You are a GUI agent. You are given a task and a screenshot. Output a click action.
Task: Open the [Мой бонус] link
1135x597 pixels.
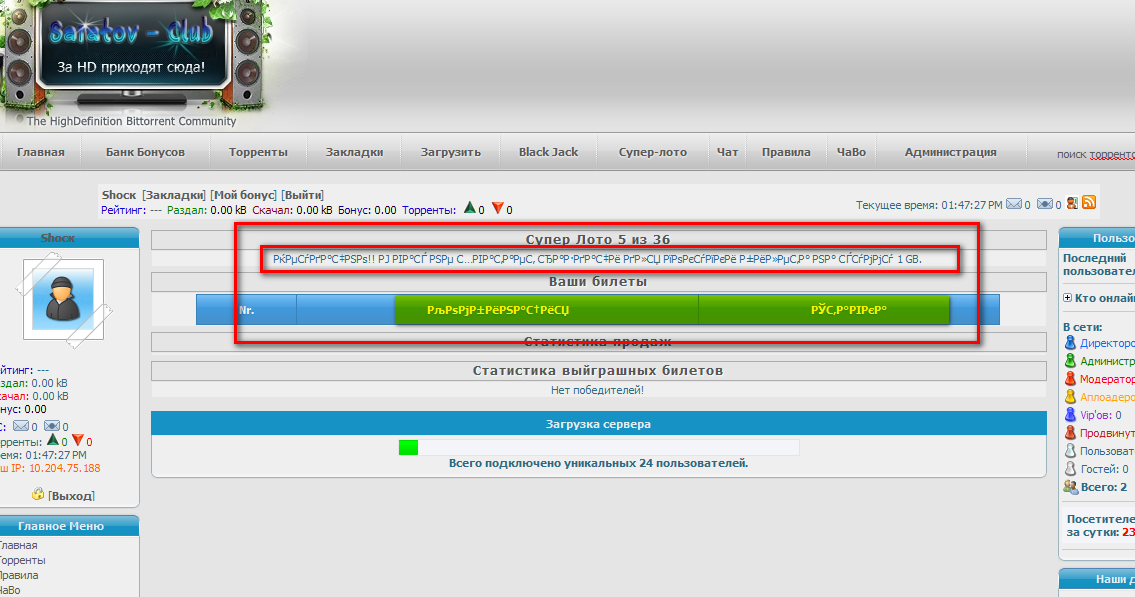[x=243, y=195]
